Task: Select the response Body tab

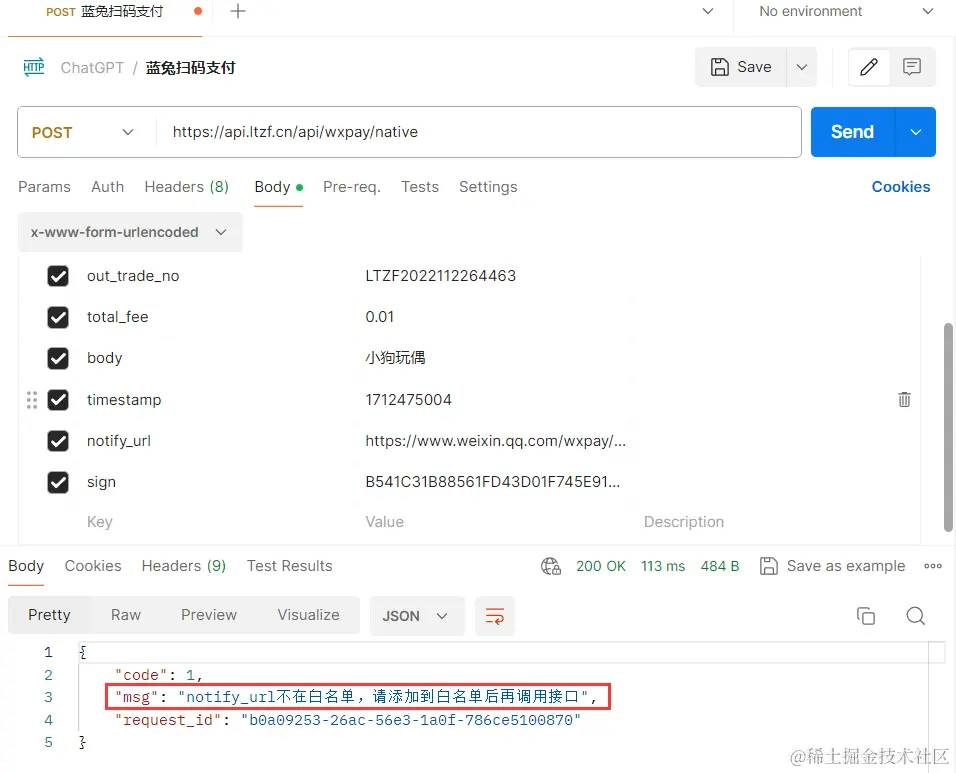Action: tap(26, 566)
